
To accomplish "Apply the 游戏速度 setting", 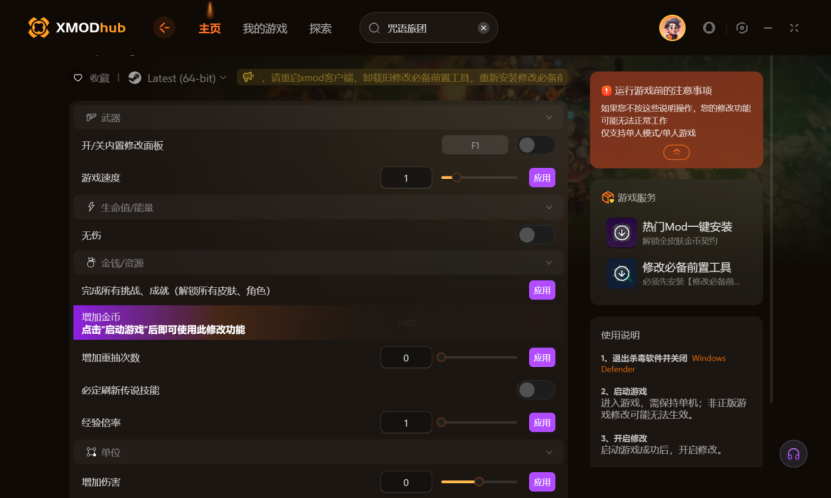I will click(542, 177).
